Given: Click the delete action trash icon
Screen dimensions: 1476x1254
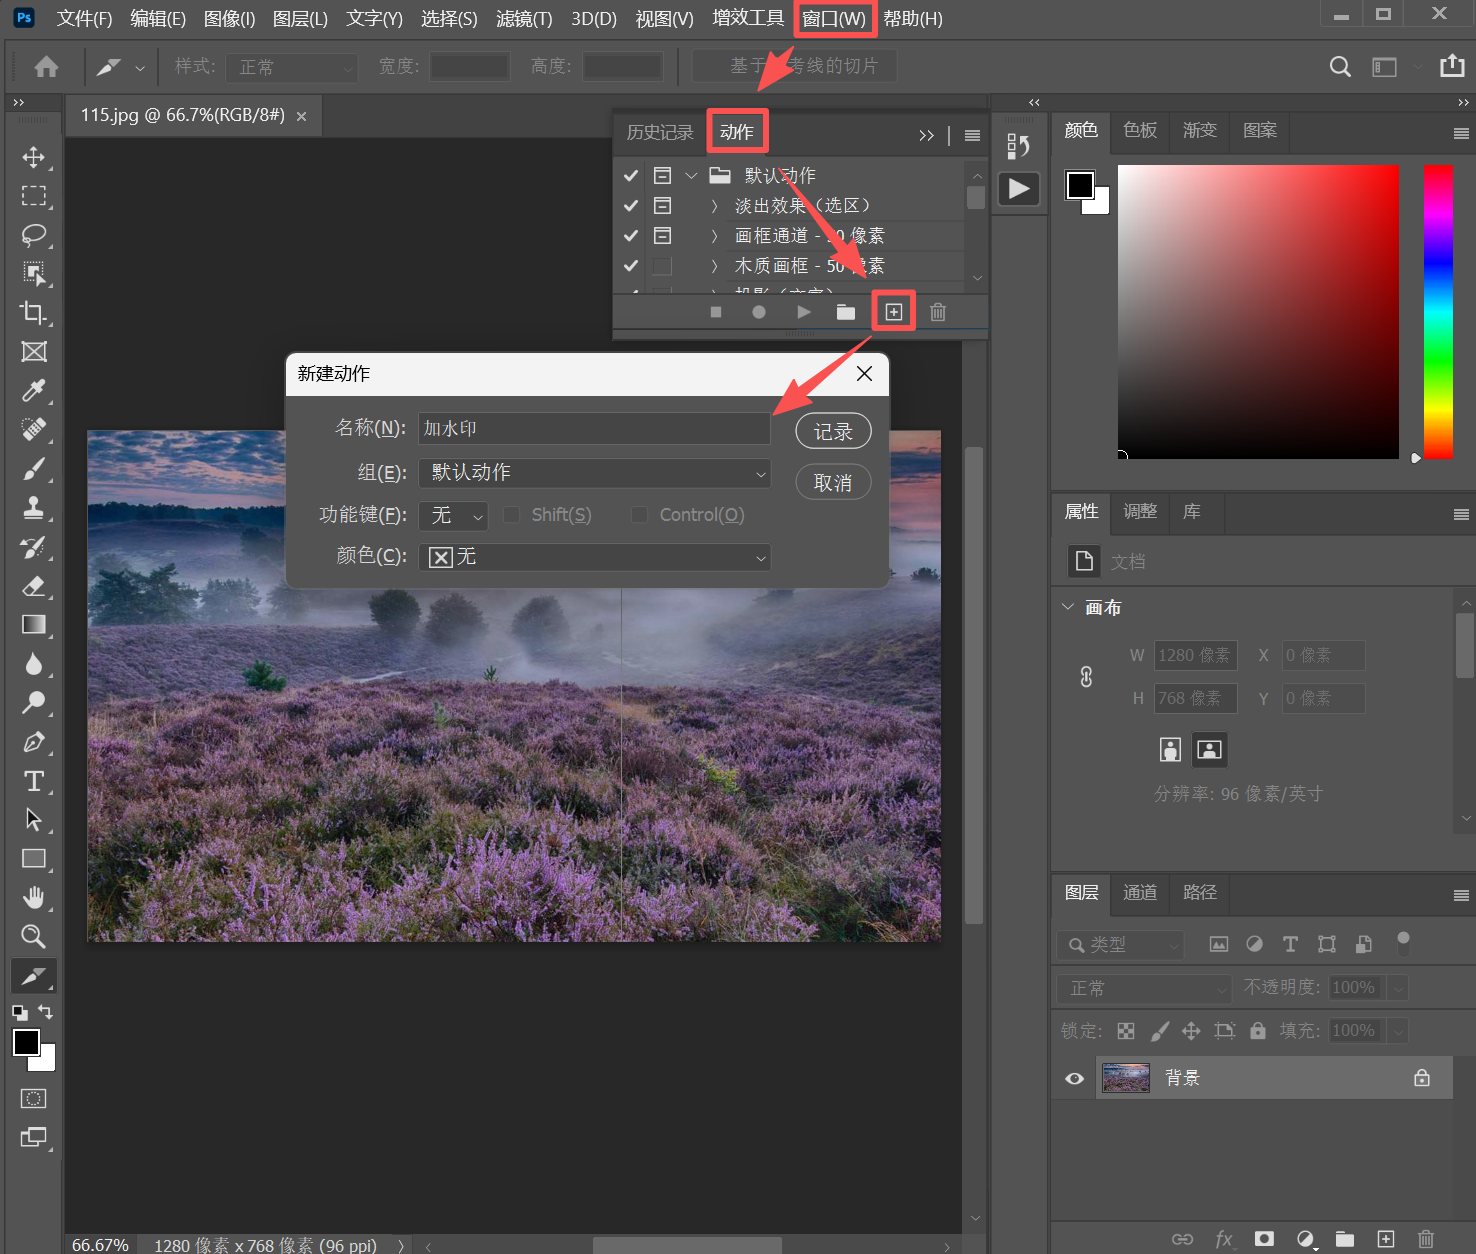Looking at the screenshot, I should pyautogui.click(x=938, y=312).
